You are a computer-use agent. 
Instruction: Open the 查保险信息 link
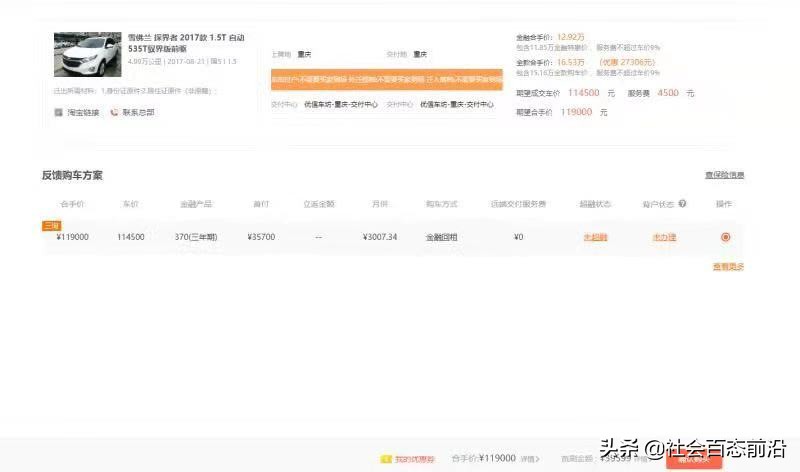[724, 175]
